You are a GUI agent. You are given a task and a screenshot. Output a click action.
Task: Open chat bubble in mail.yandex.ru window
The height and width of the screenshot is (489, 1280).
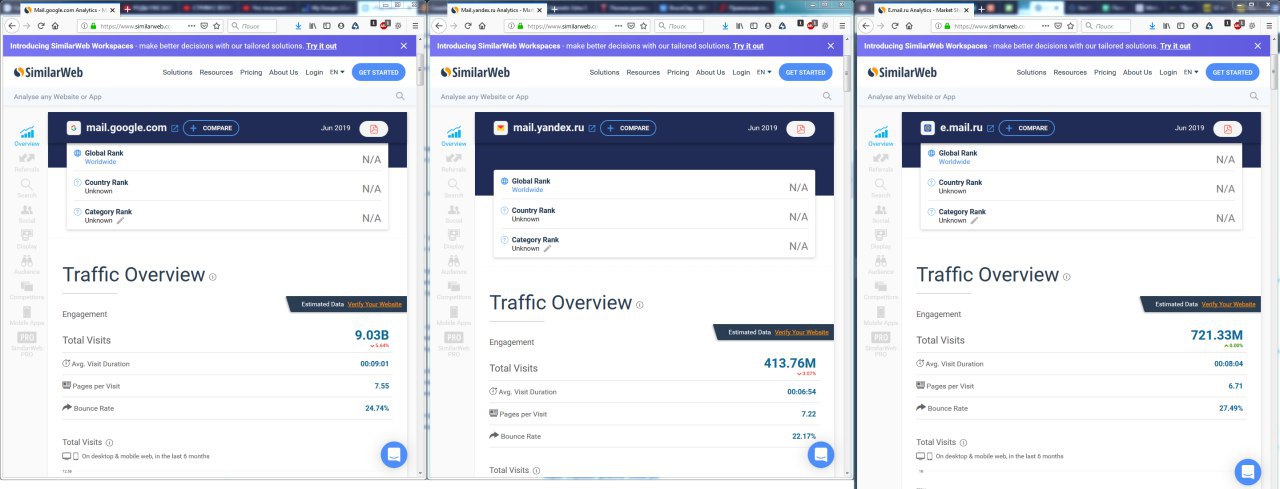[821, 454]
